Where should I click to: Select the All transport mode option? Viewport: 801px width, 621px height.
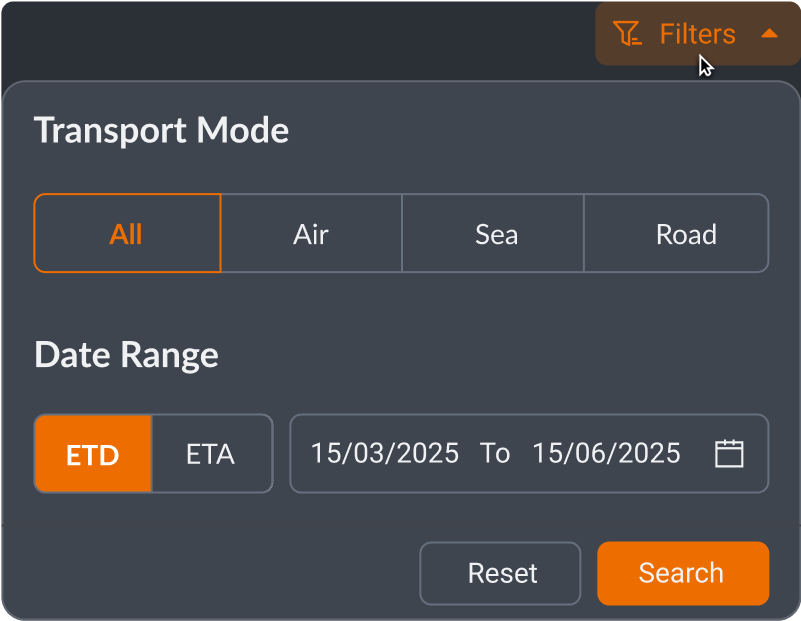click(x=127, y=234)
